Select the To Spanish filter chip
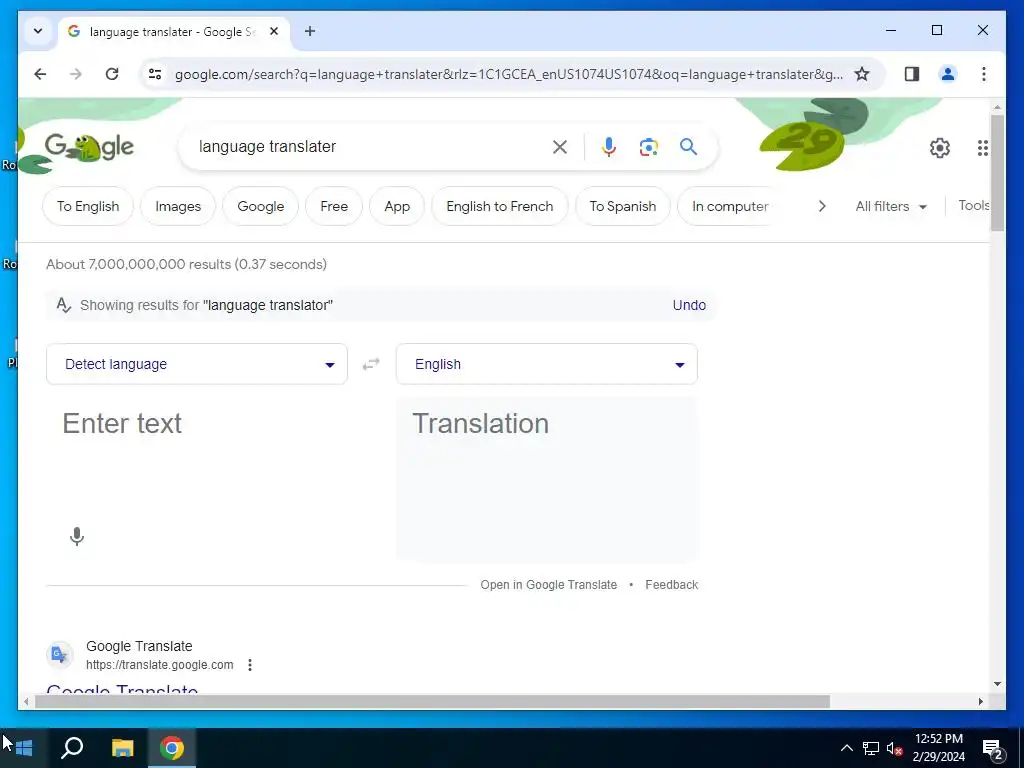The width and height of the screenshot is (1024, 768). (622, 206)
